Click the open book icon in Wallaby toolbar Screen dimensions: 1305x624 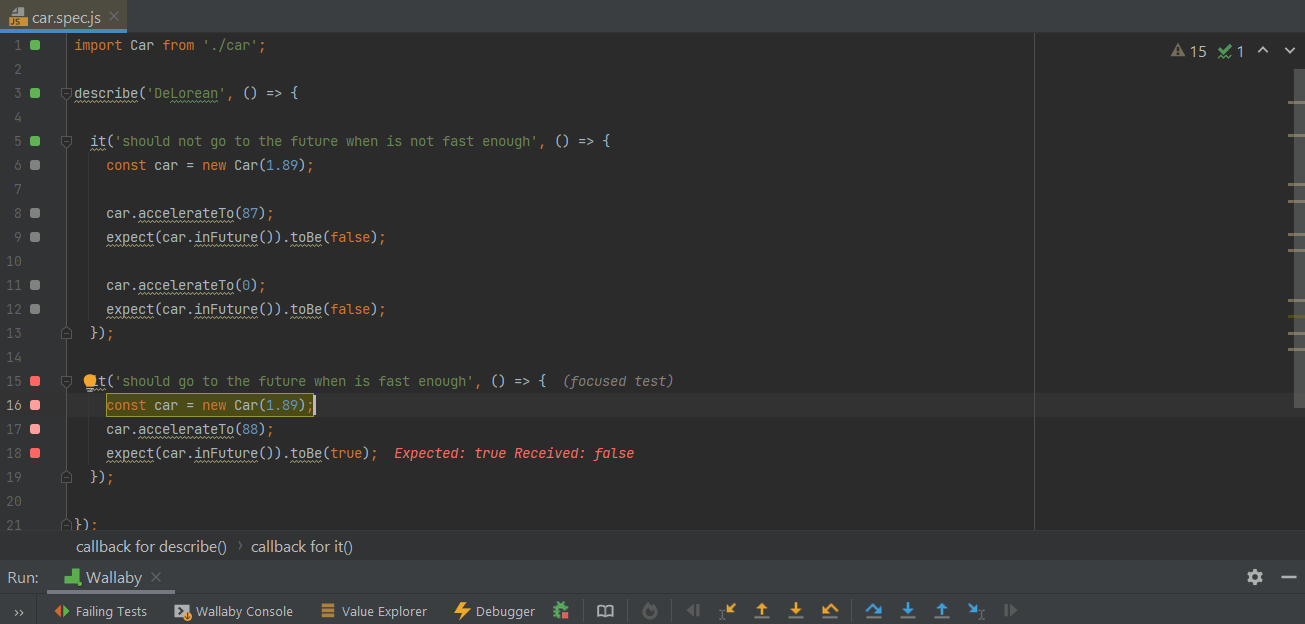pos(605,610)
